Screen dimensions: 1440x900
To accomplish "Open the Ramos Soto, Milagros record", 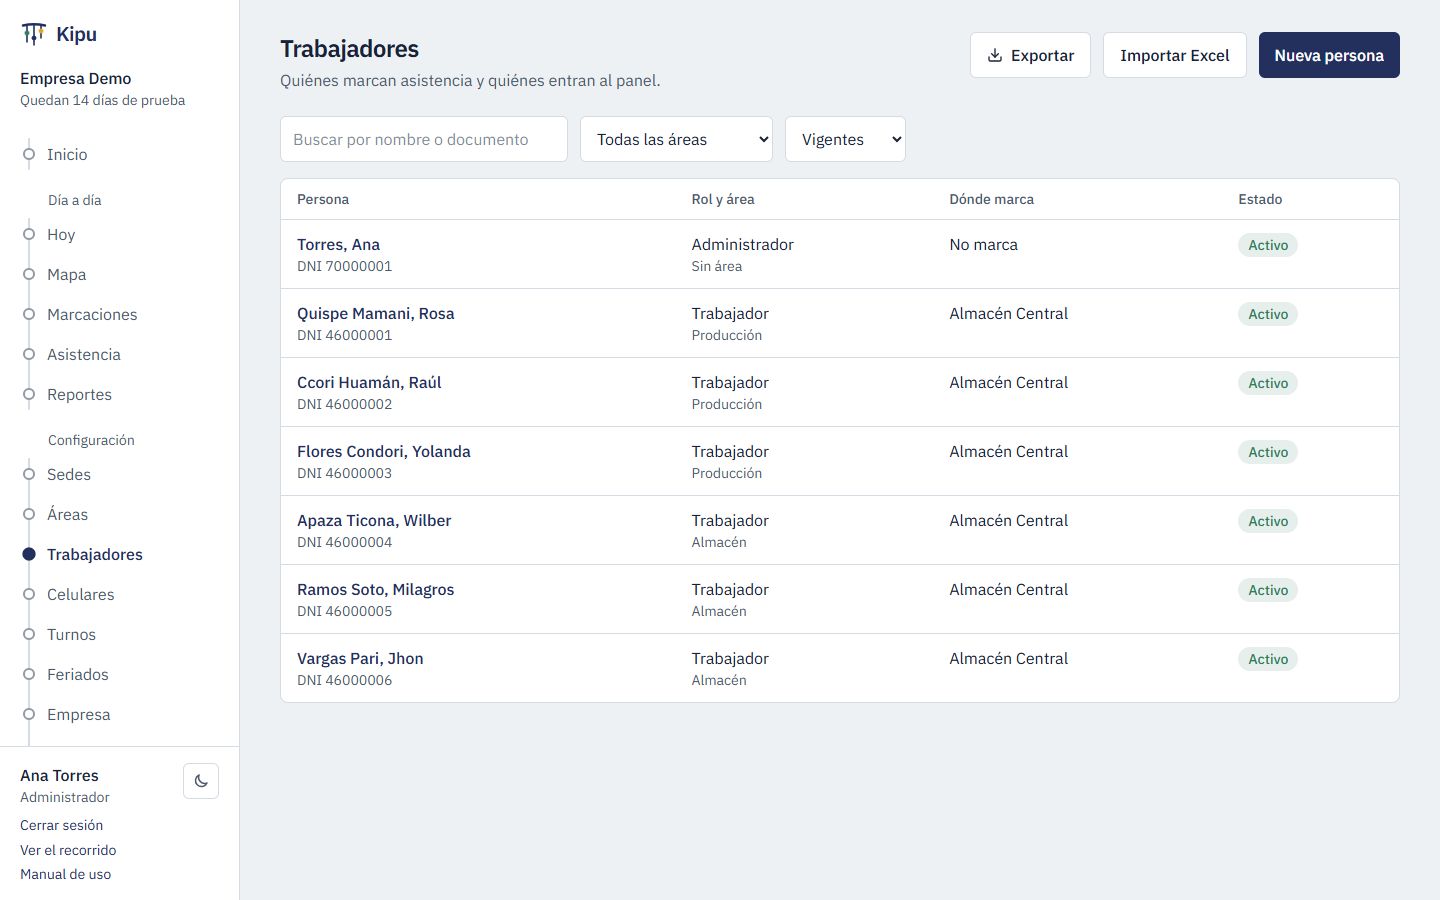I will point(375,589).
